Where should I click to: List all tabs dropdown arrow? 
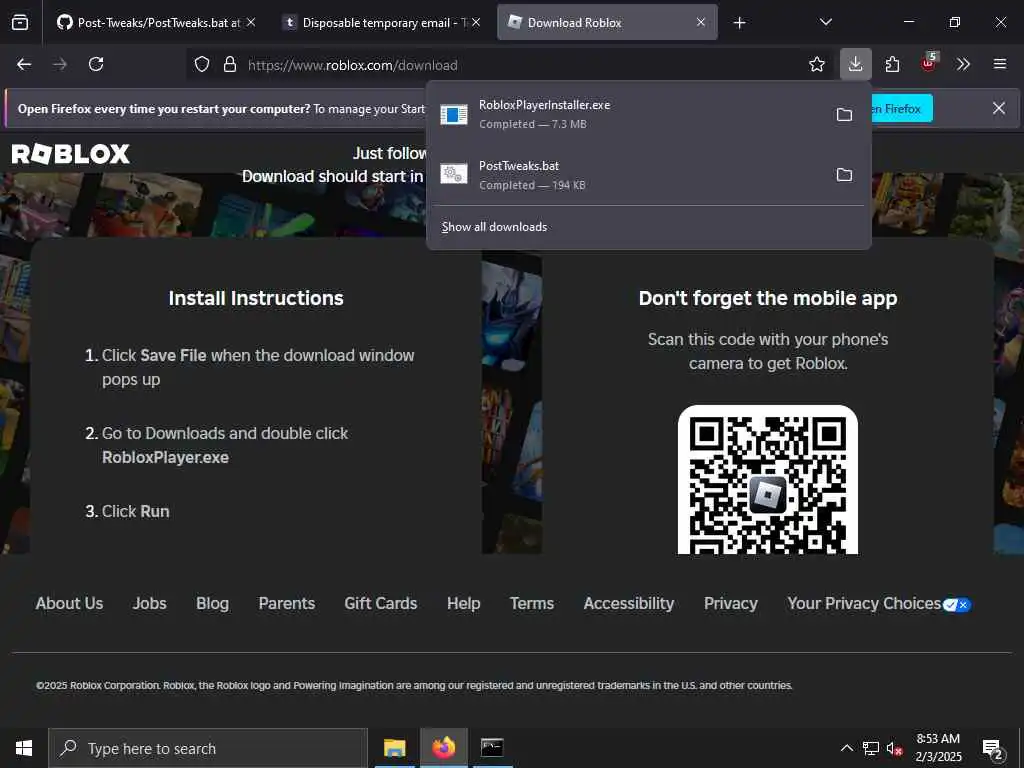[825, 22]
